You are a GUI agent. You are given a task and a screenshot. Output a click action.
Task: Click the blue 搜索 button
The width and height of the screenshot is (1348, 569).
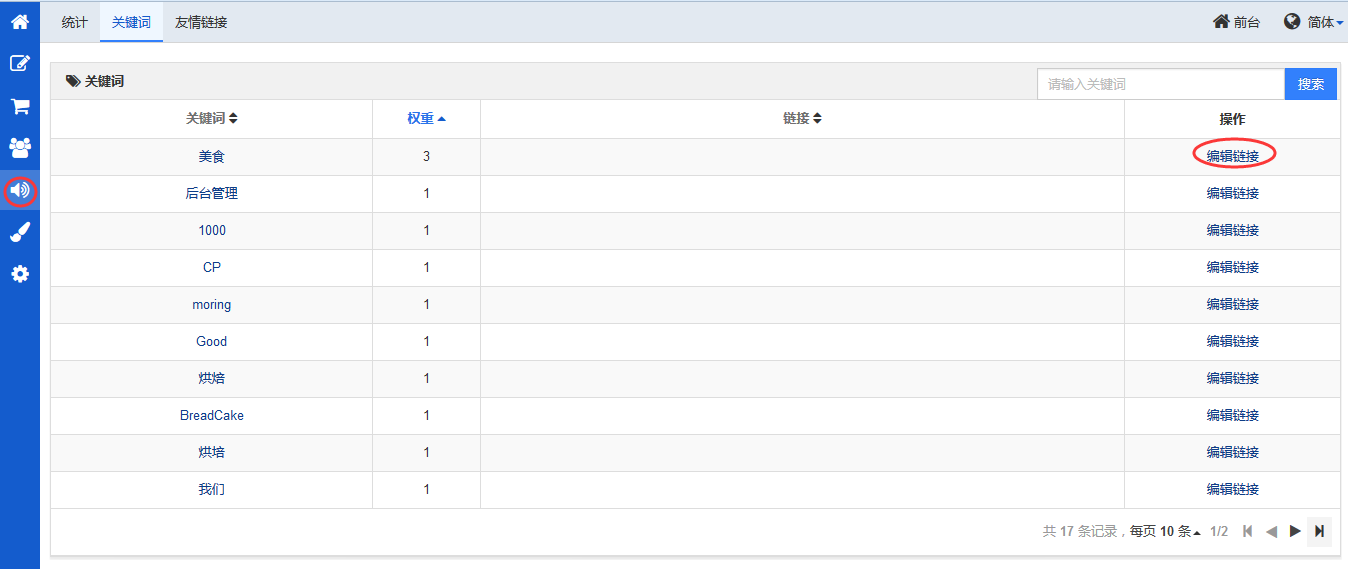click(x=1311, y=84)
